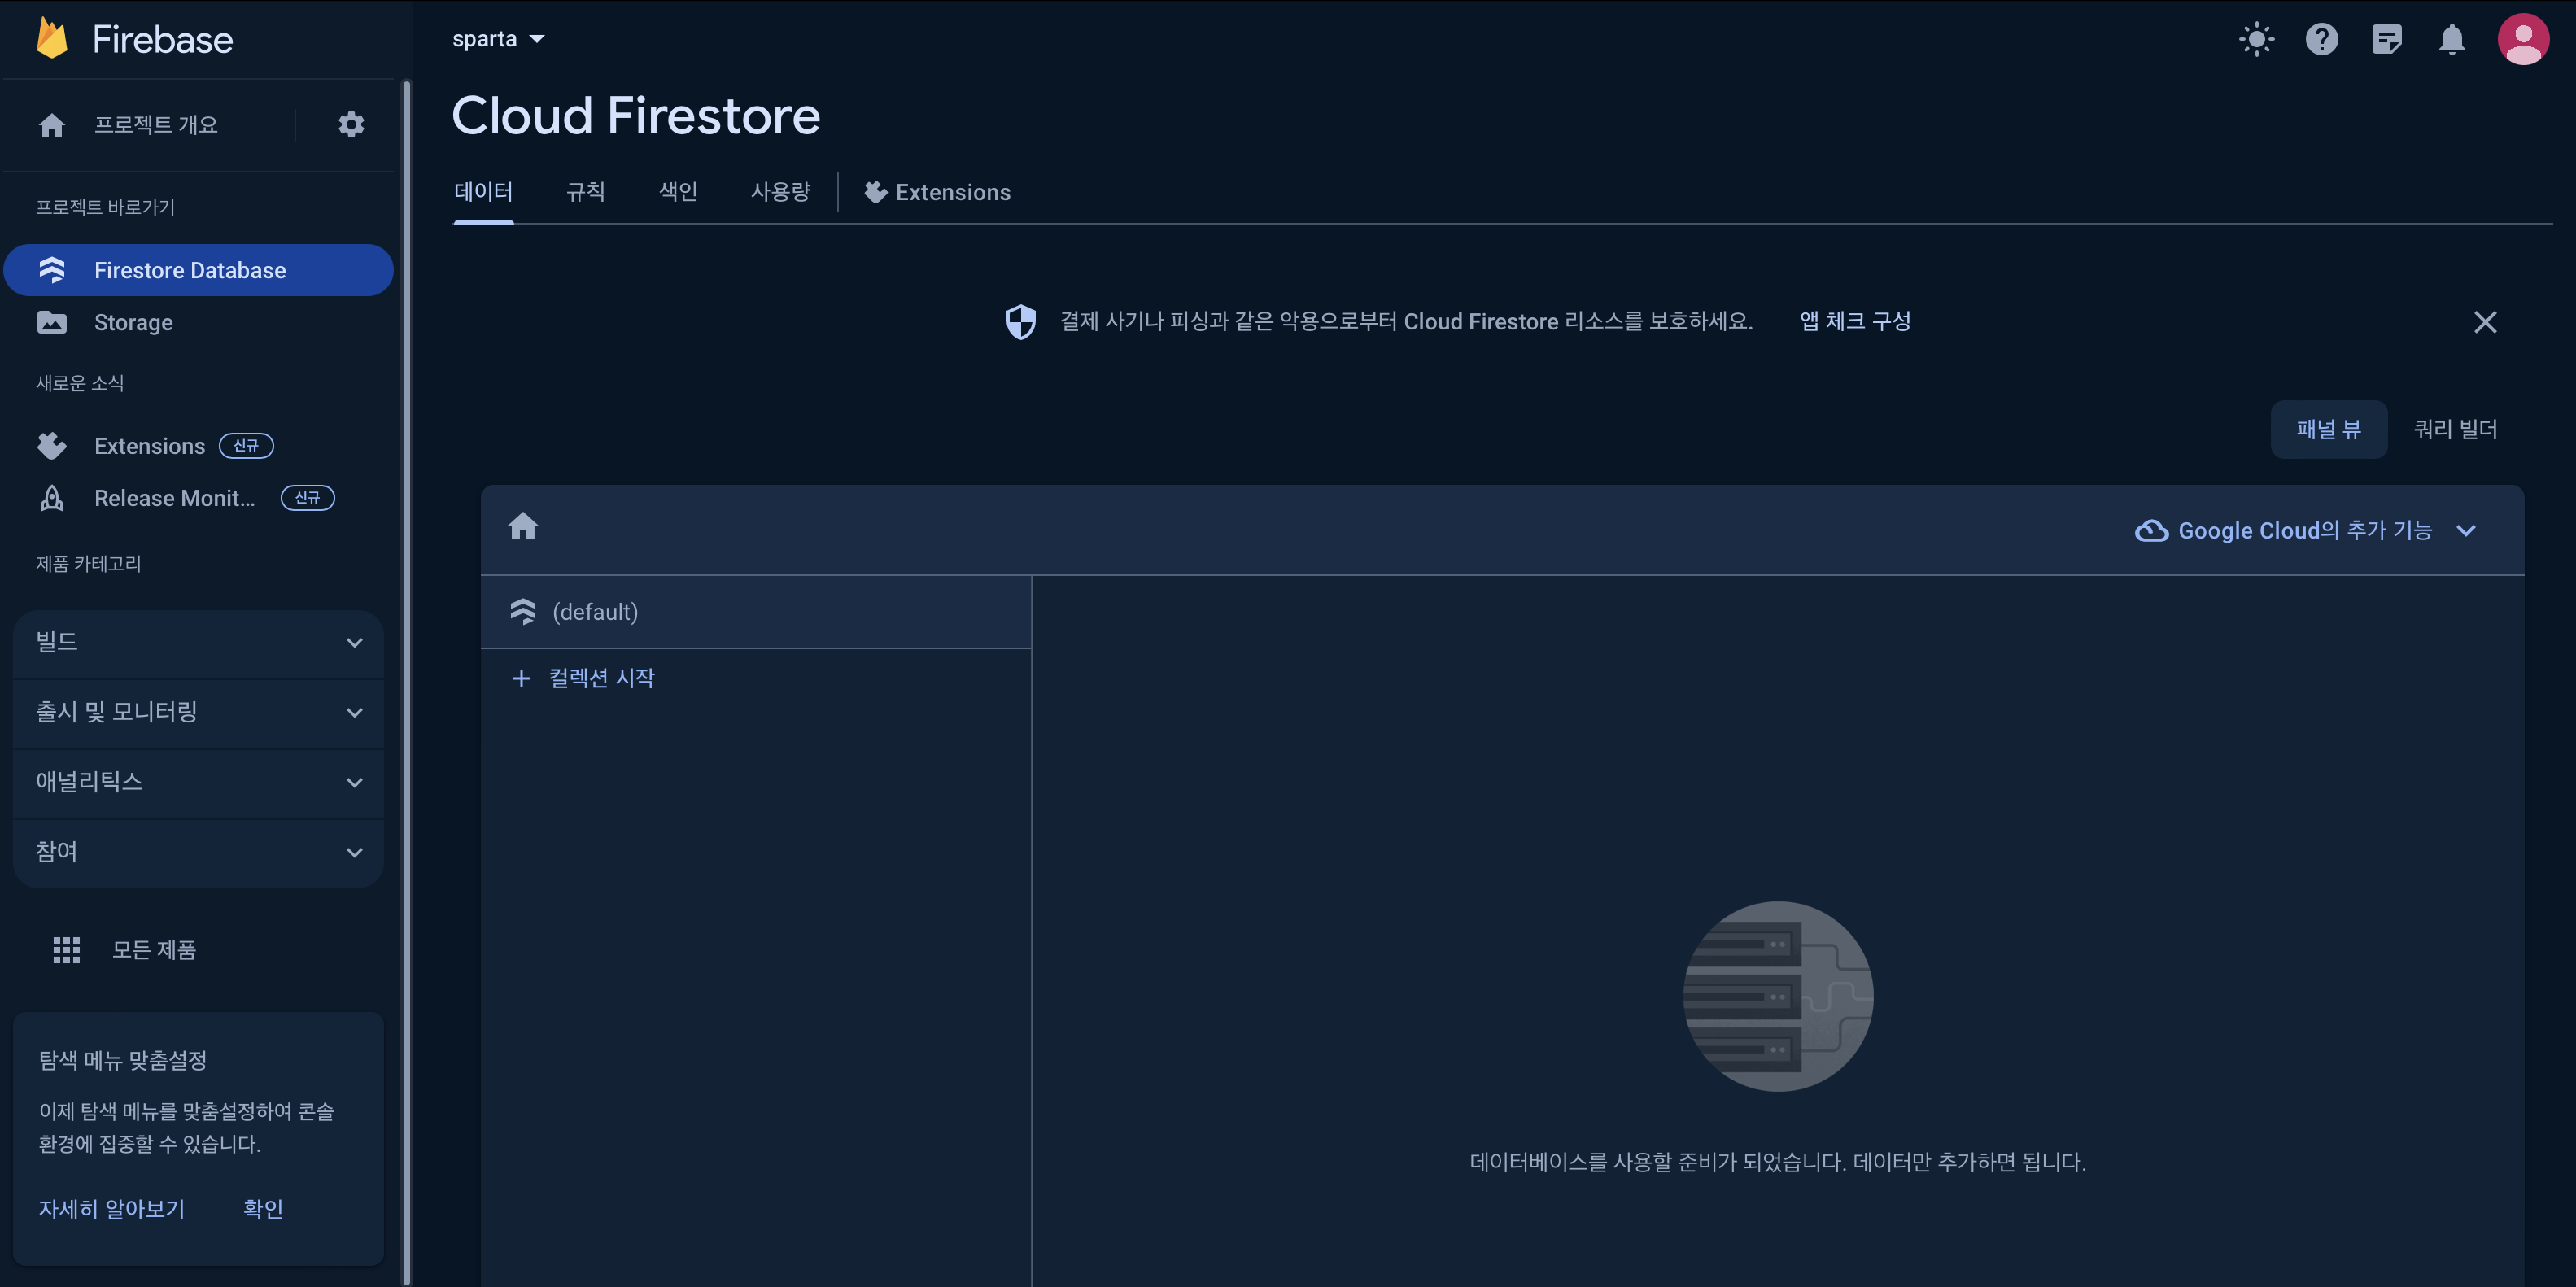Select Storage in sidebar
This screenshot has width=2576, height=1287.
pyautogui.click(x=198, y=322)
